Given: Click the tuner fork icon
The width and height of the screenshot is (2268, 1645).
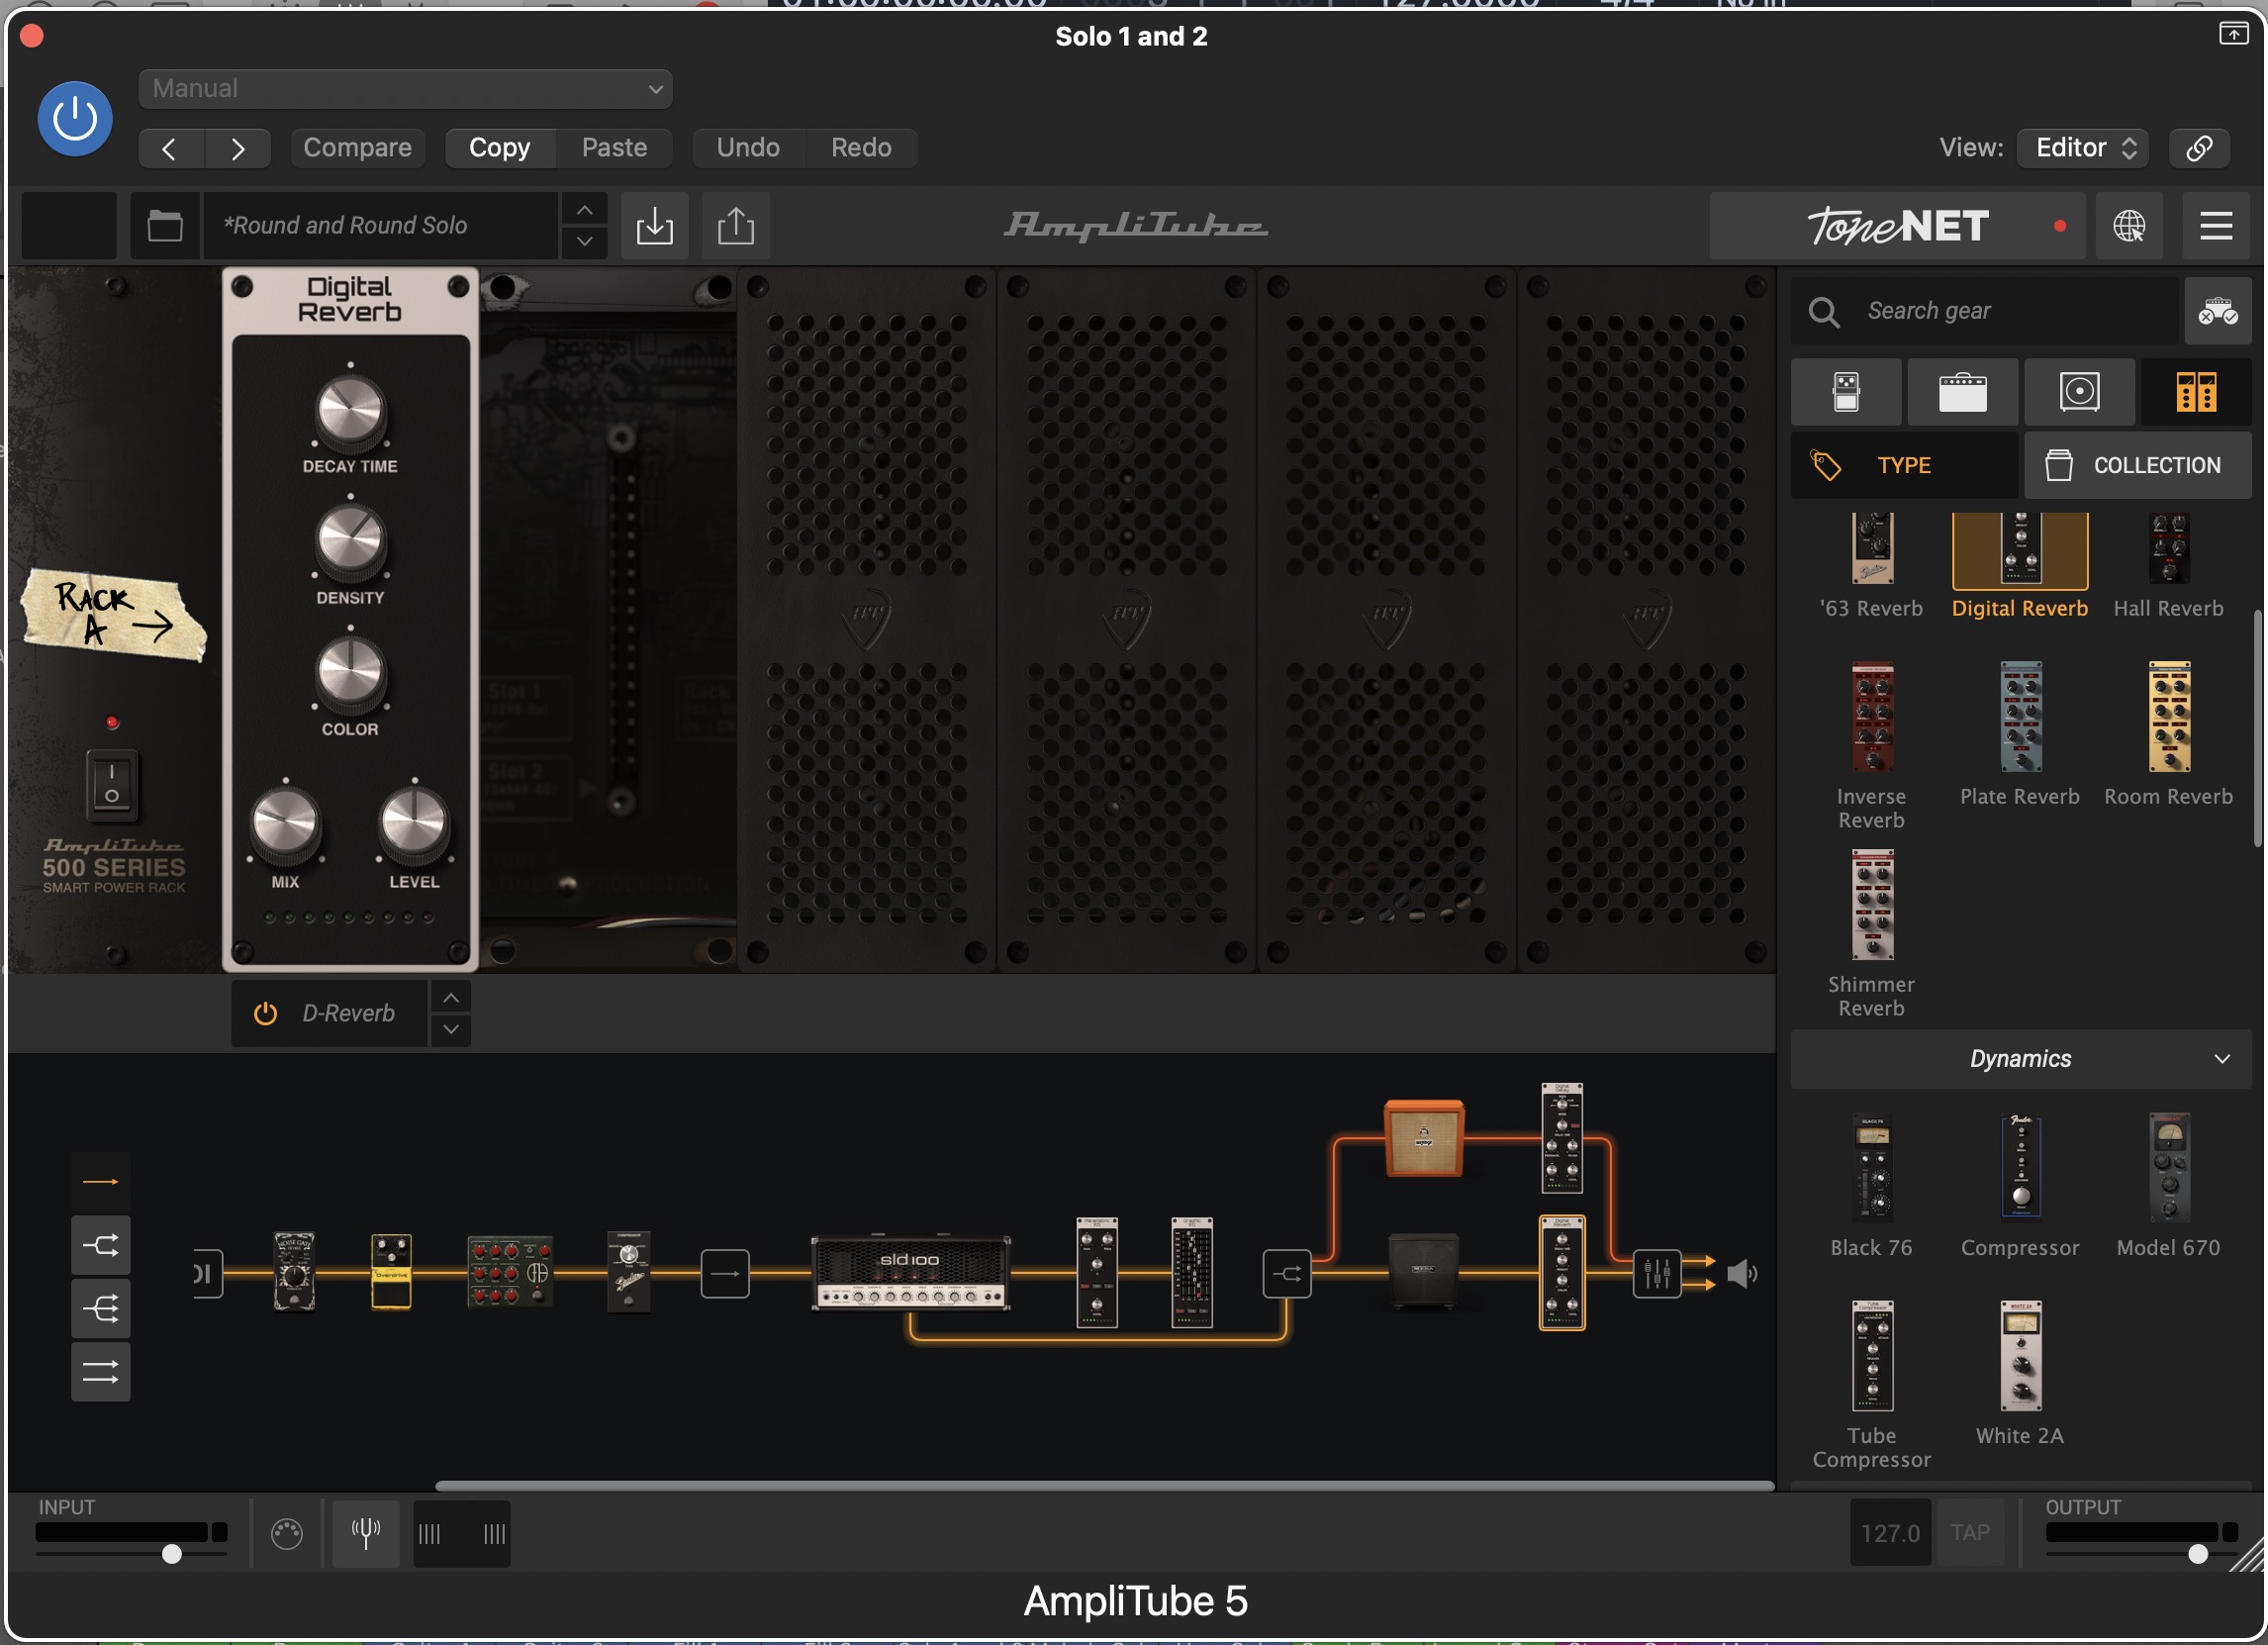Looking at the screenshot, I should point(366,1533).
